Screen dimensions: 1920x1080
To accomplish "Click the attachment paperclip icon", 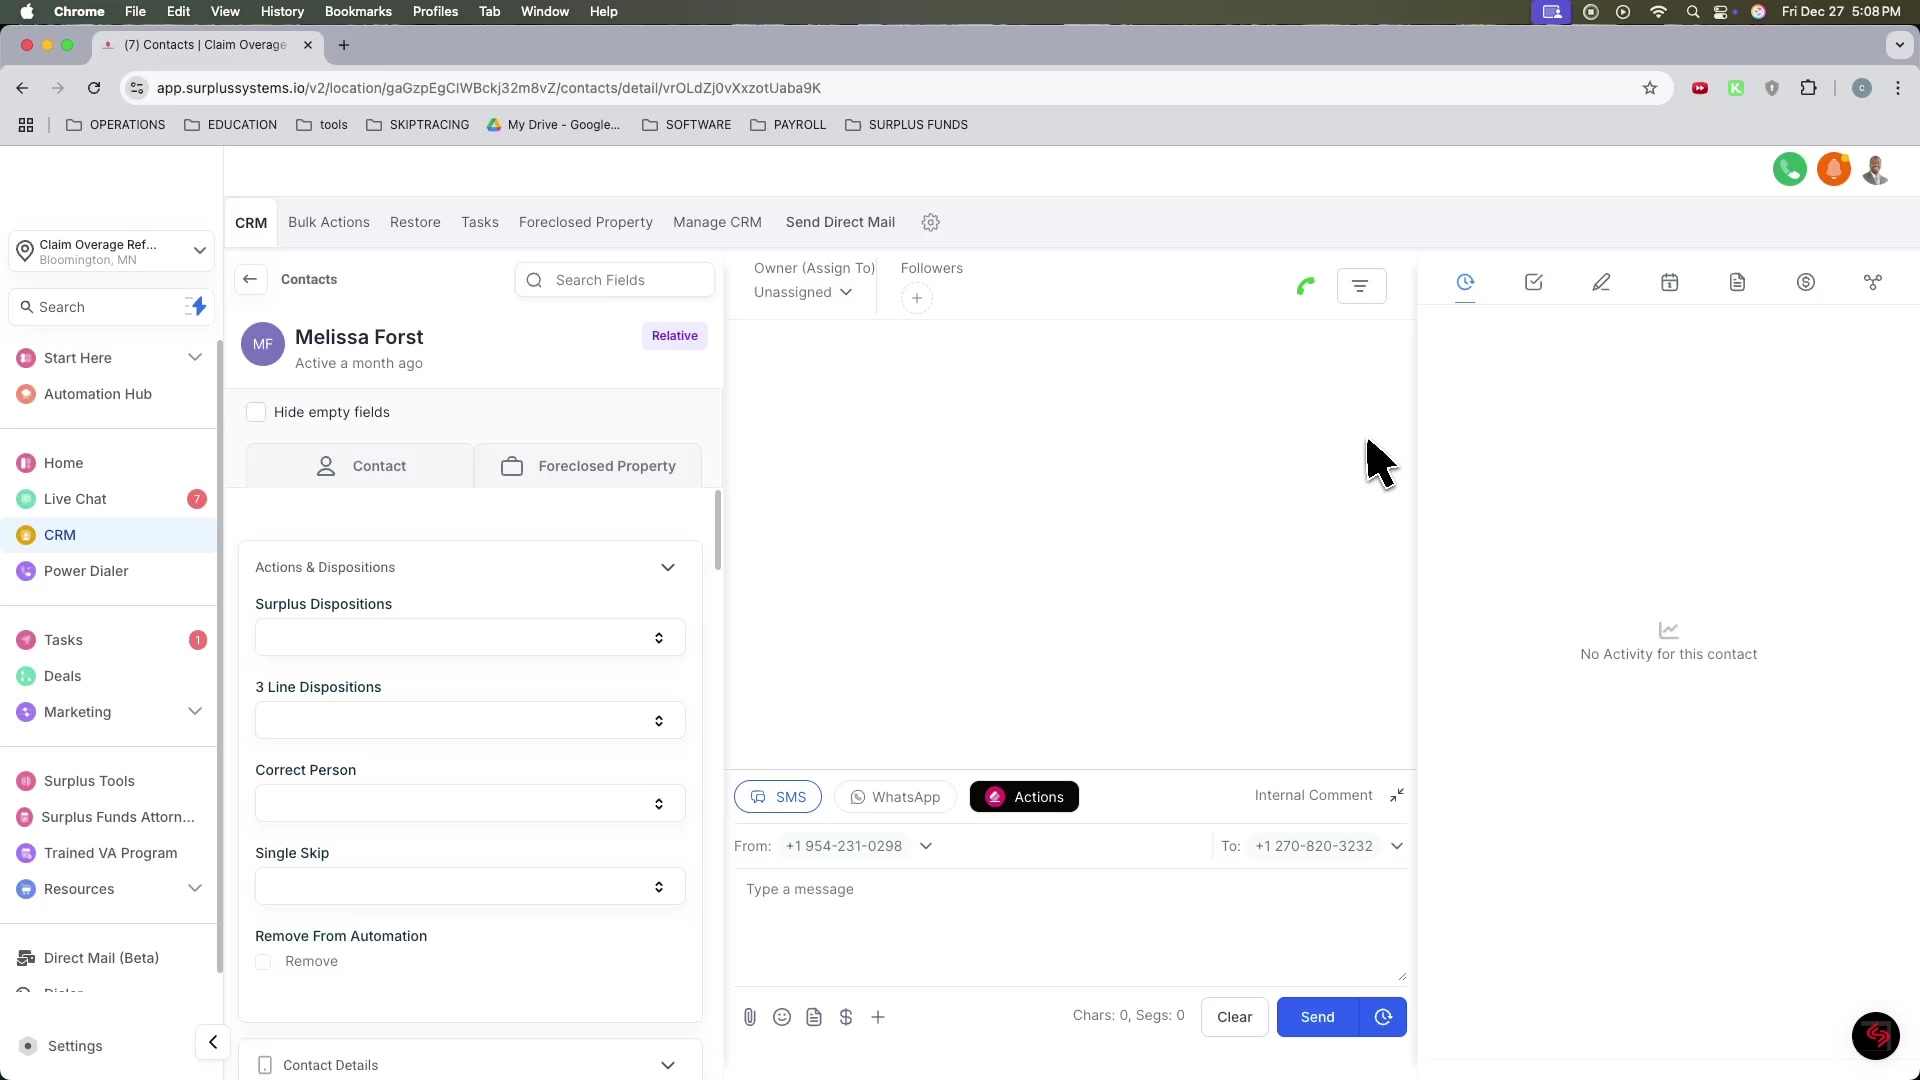I will click(750, 1017).
